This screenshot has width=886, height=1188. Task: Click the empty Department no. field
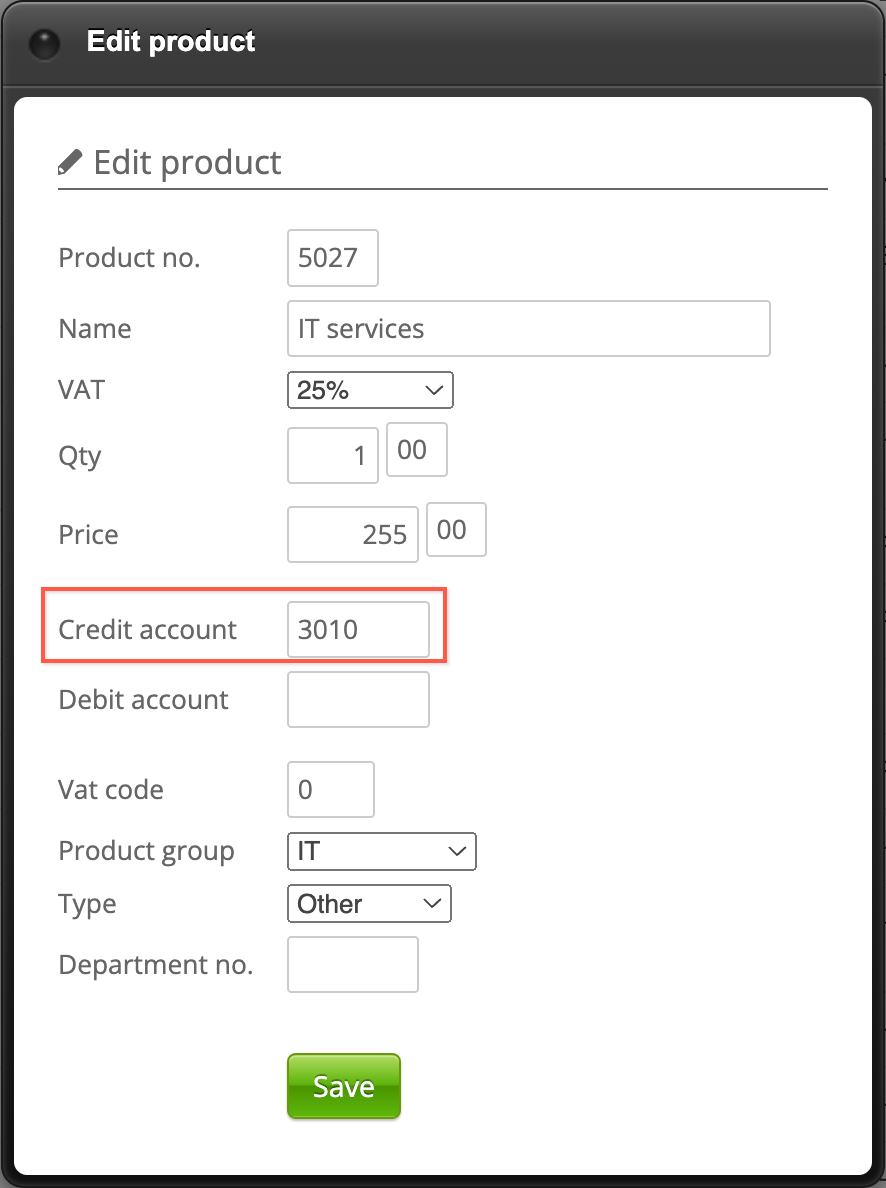pyautogui.click(x=352, y=965)
